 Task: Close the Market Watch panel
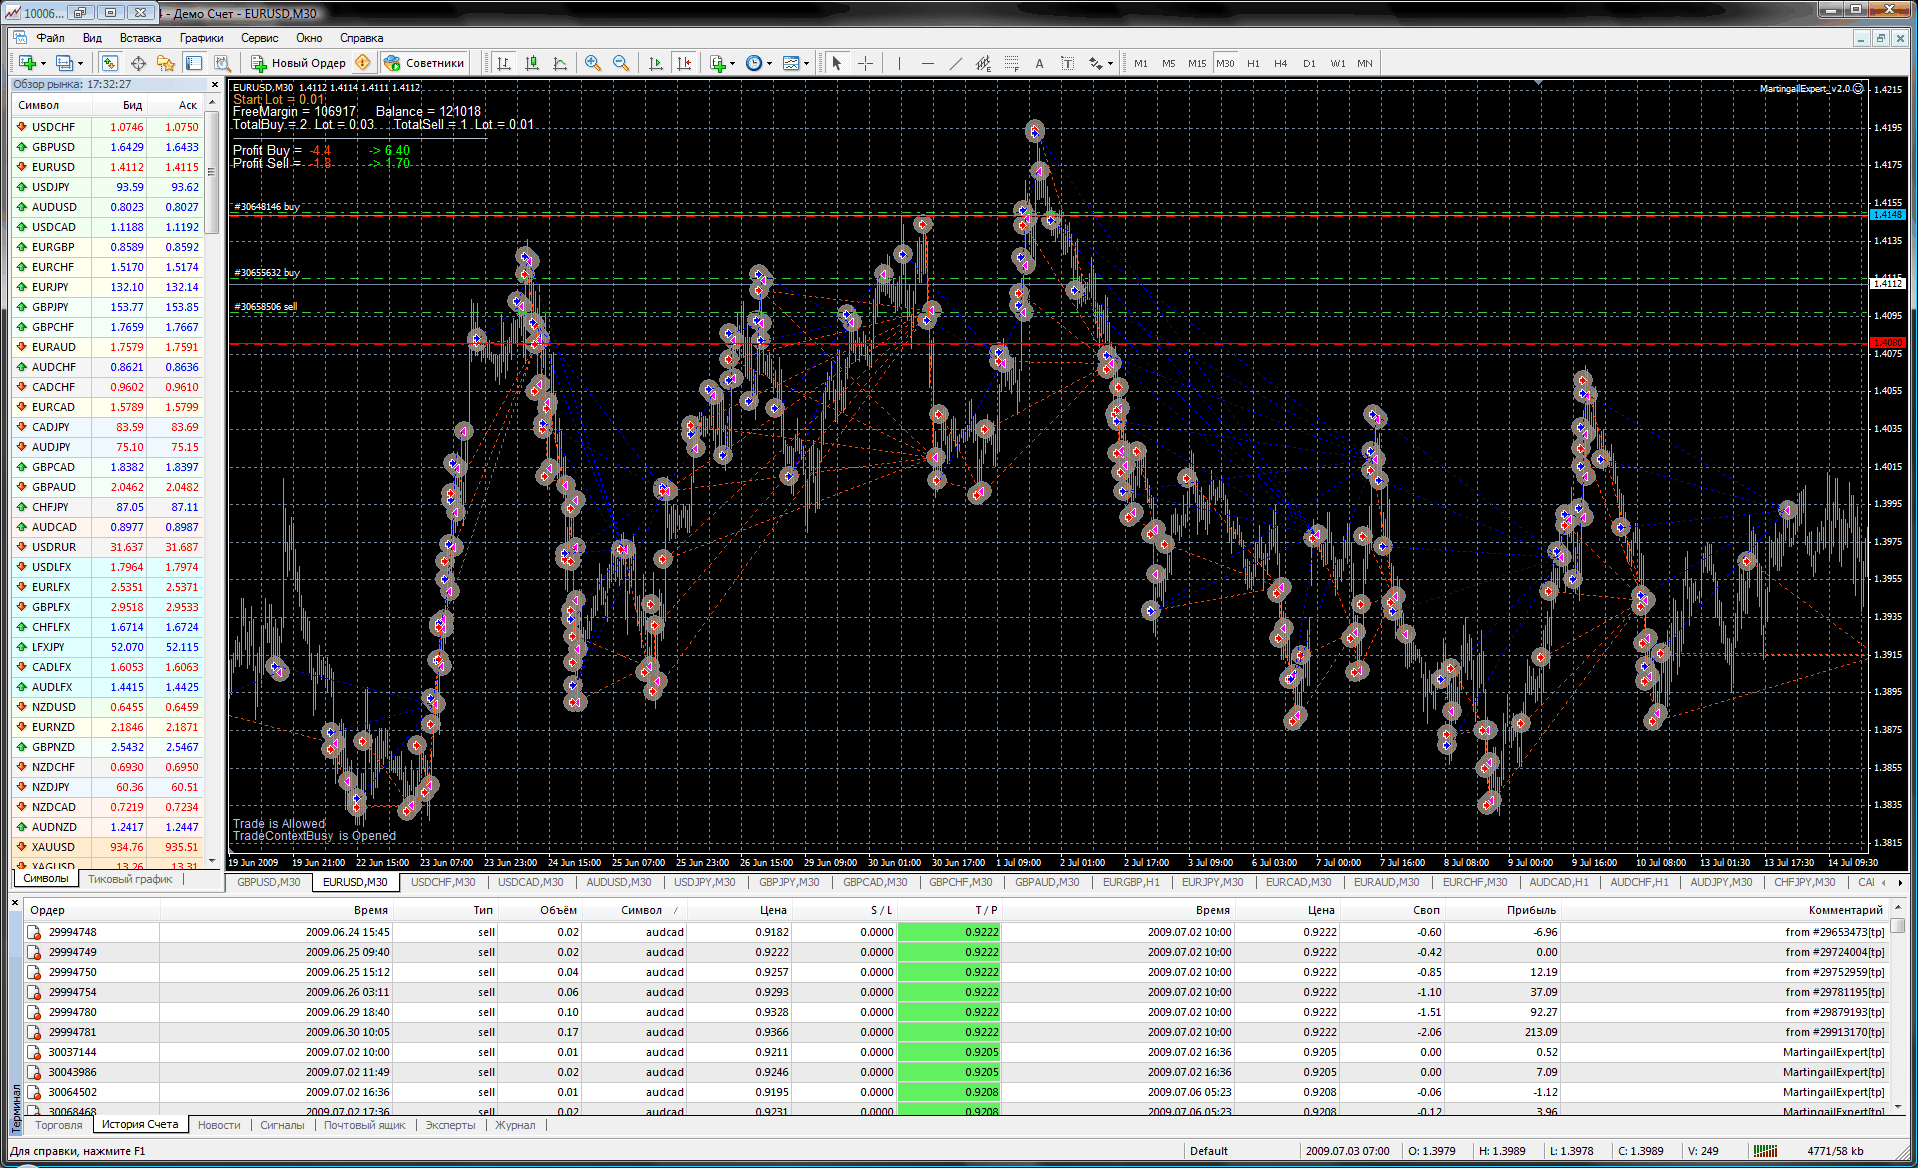pos(214,84)
